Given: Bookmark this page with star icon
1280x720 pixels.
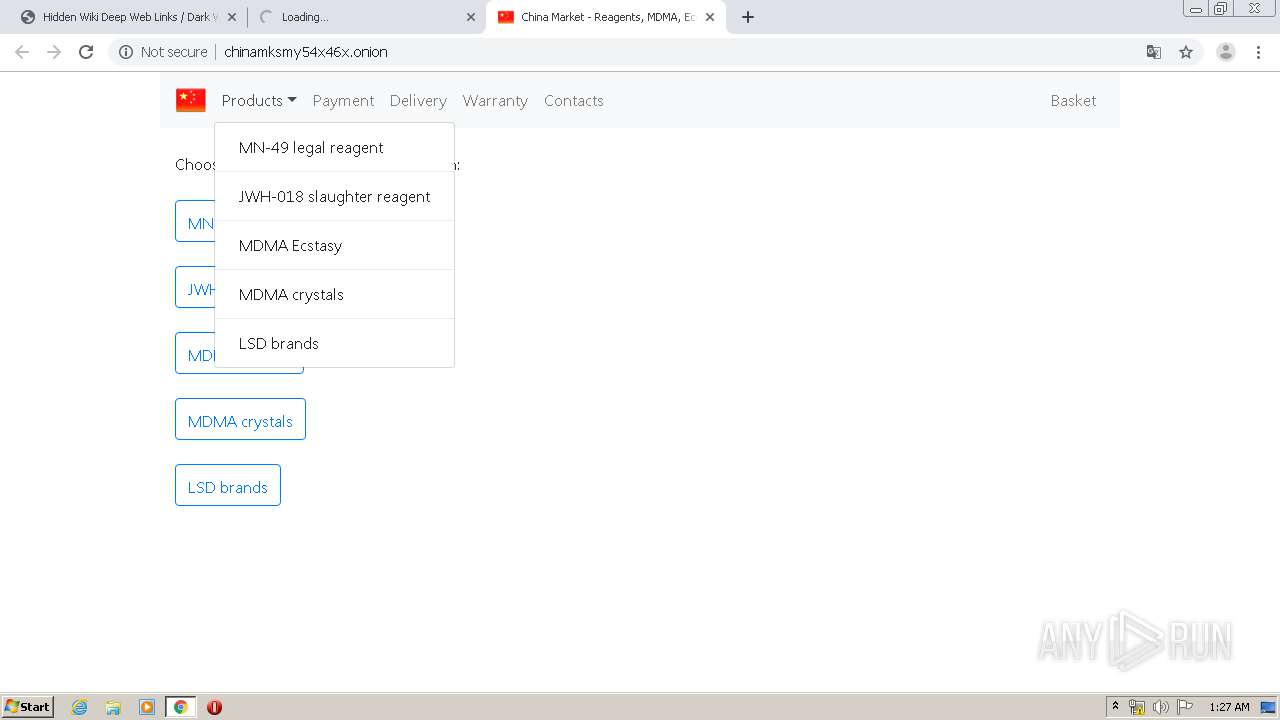Looking at the screenshot, I should click(1186, 52).
